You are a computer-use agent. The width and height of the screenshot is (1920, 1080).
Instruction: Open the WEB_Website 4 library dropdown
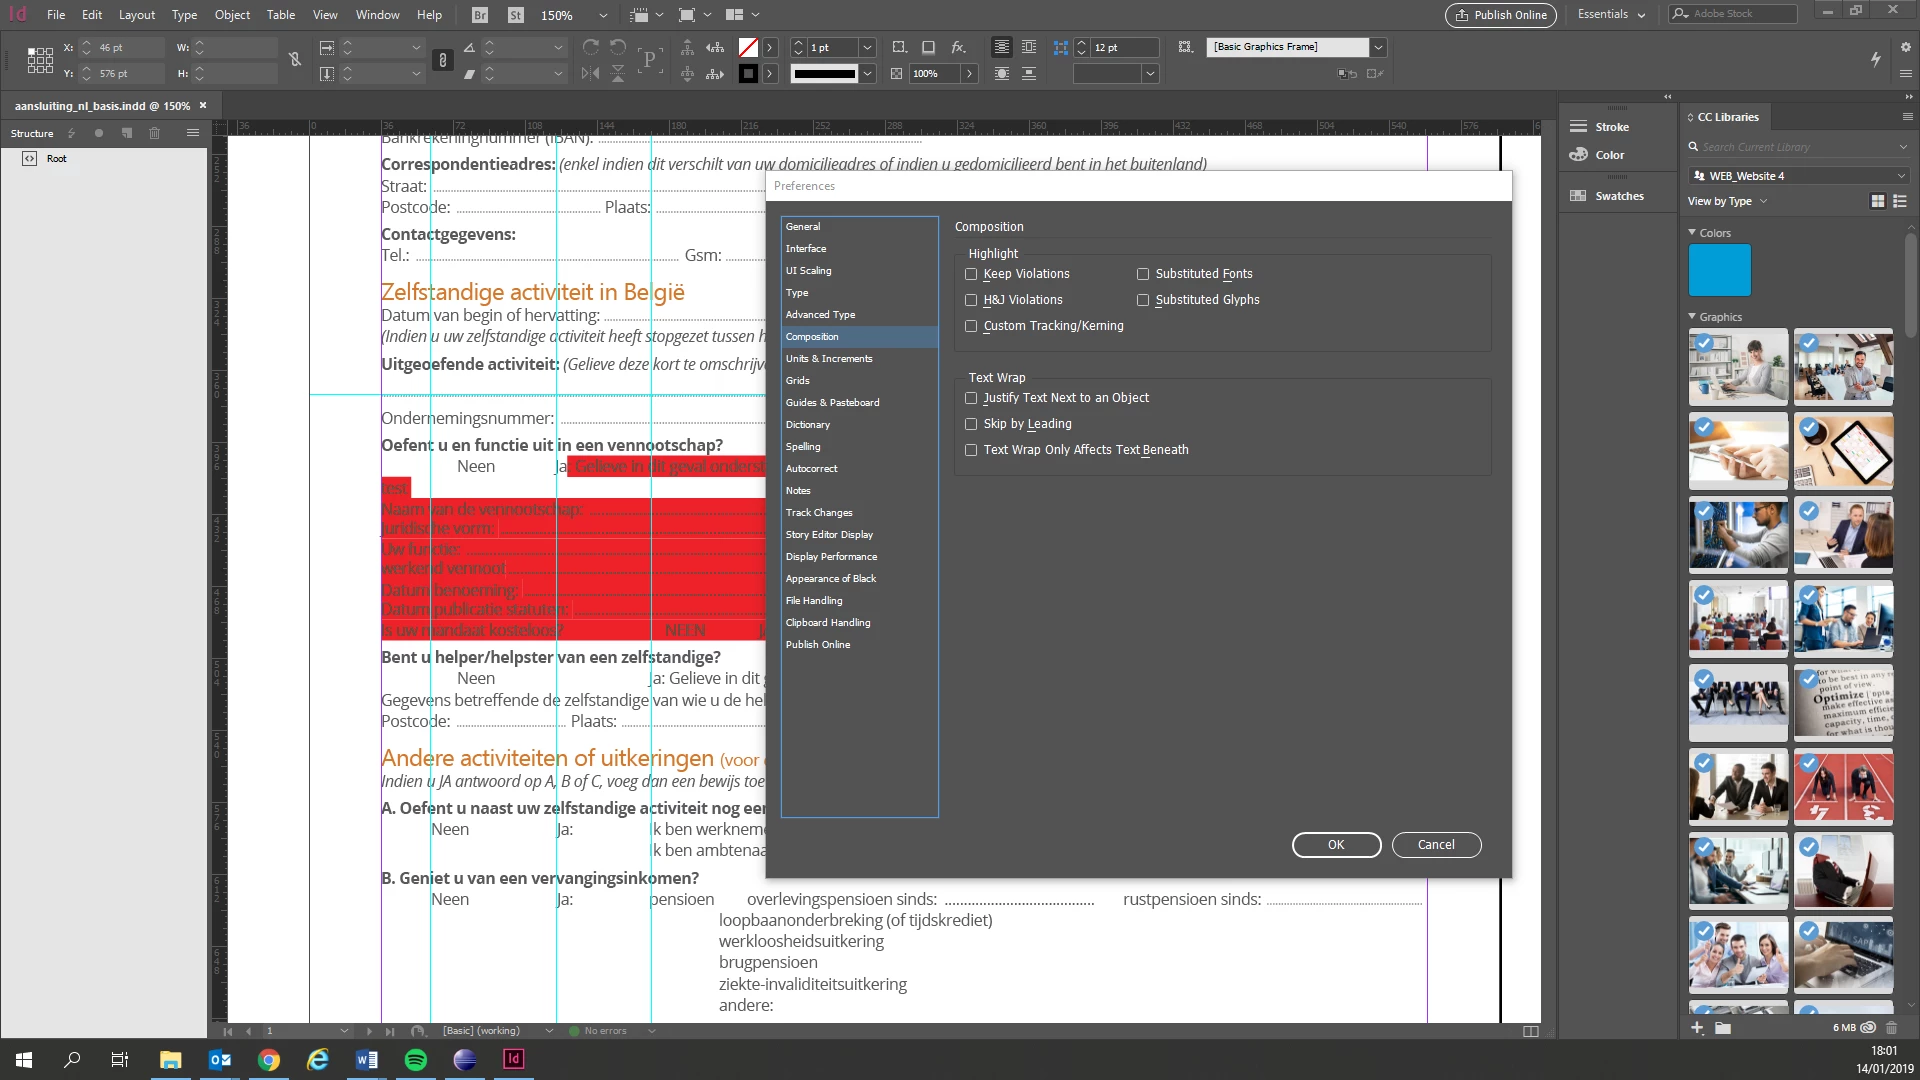click(1901, 176)
